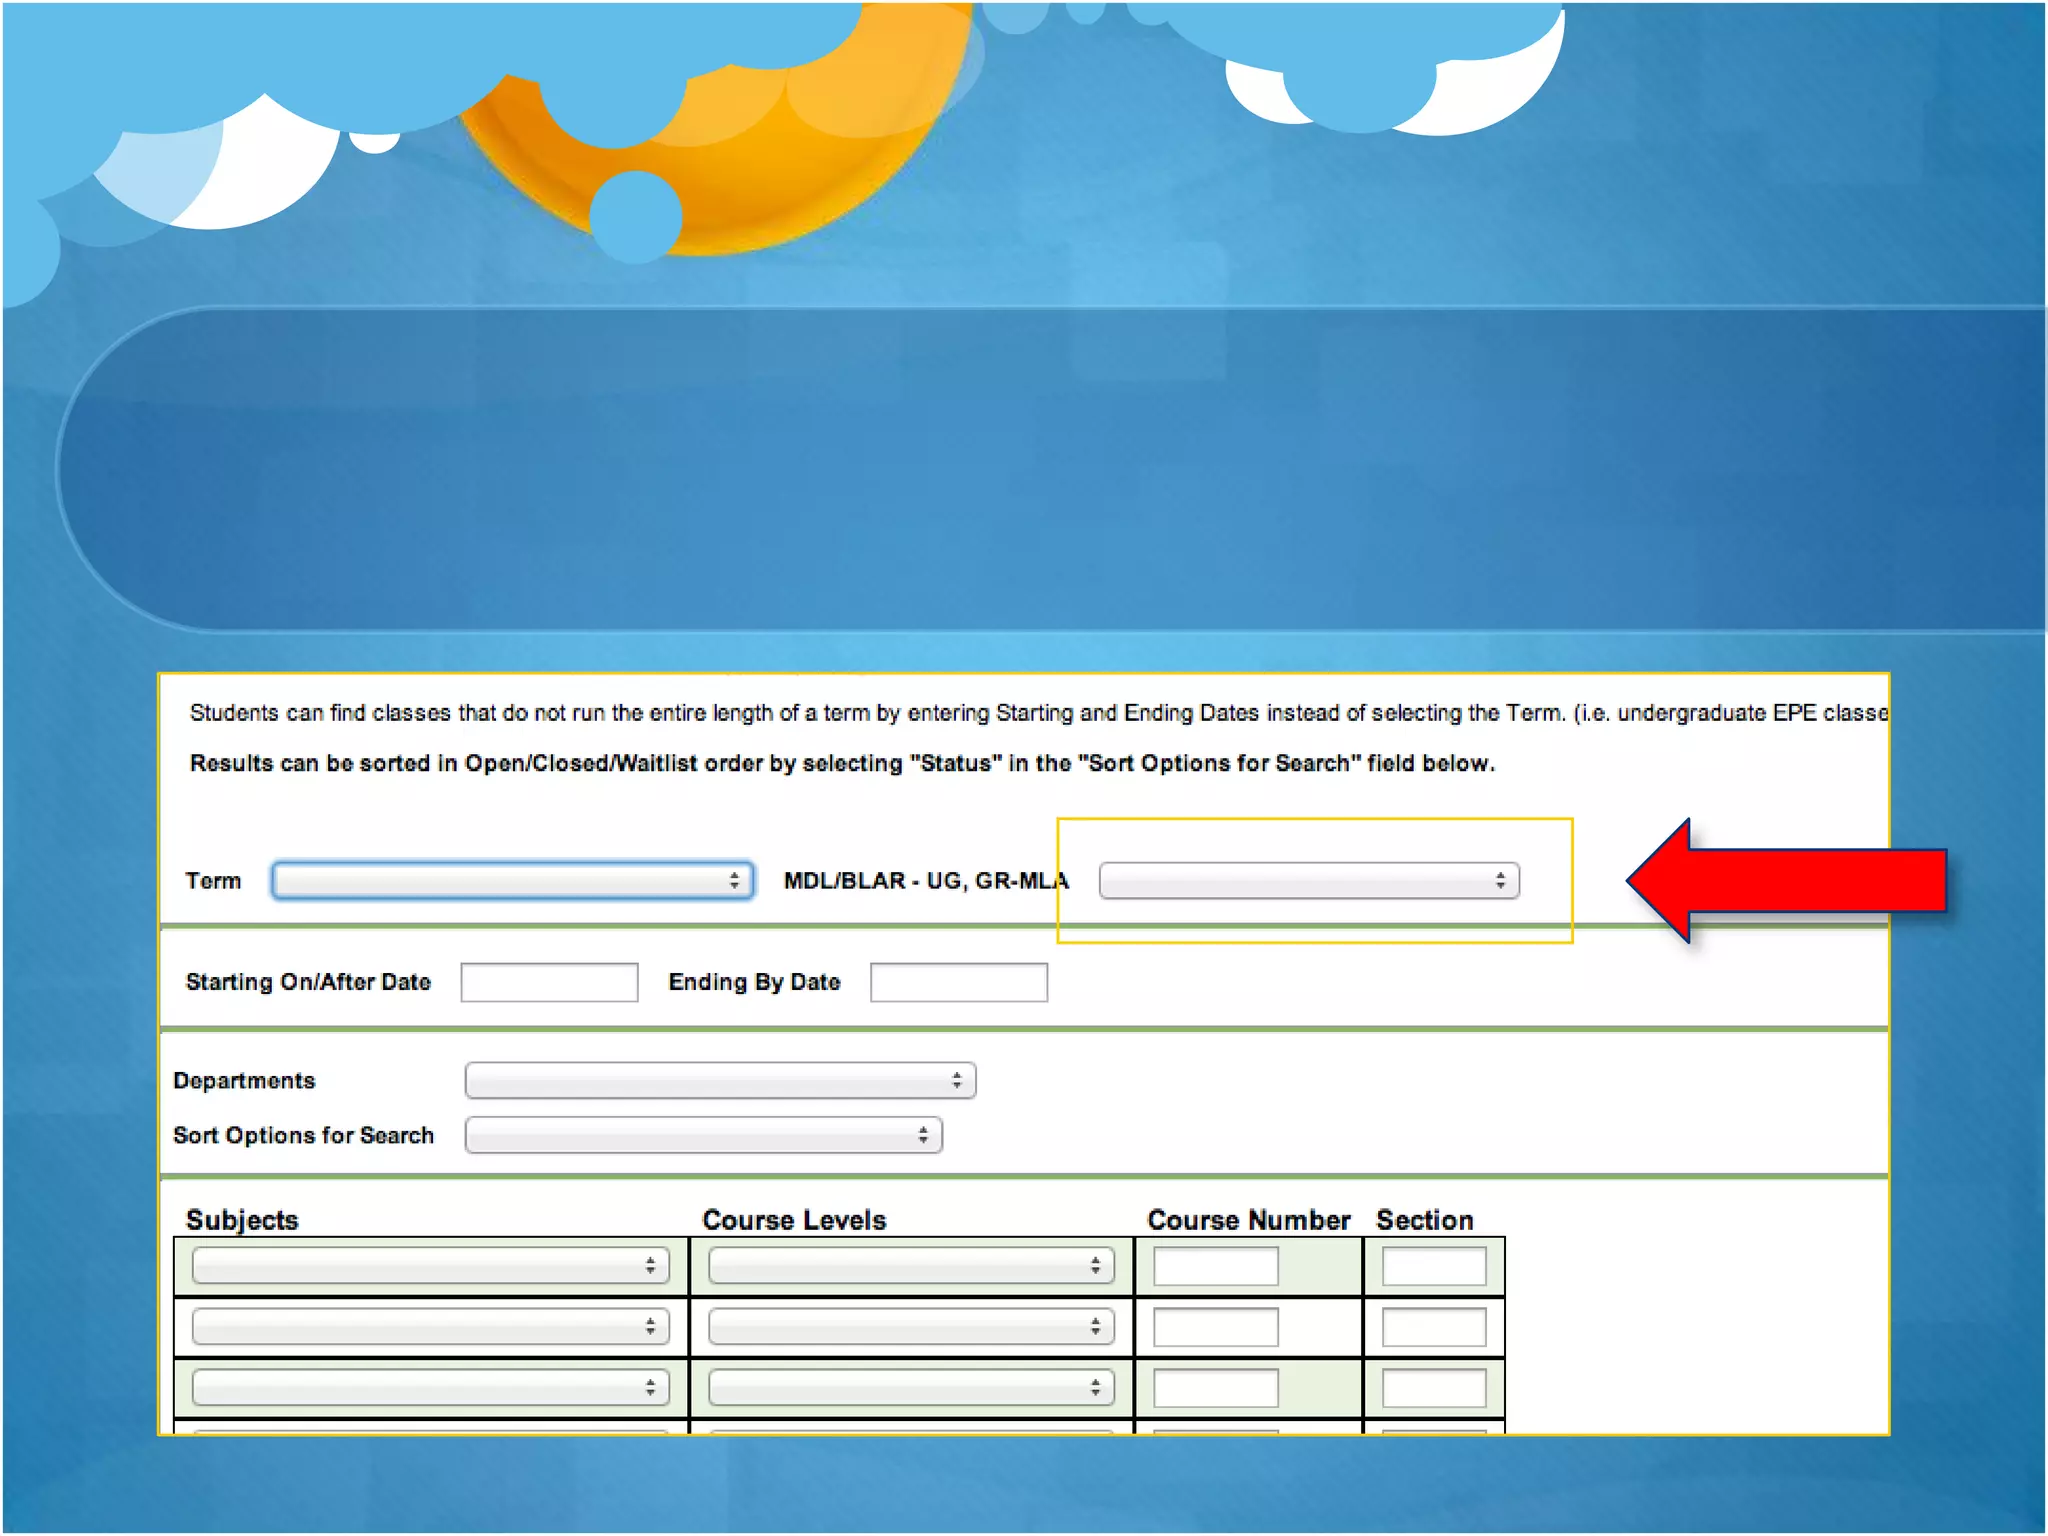Image resolution: width=2048 pixels, height=1536 pixels.
Task: Open the Term dropdown
Action: 510,881
